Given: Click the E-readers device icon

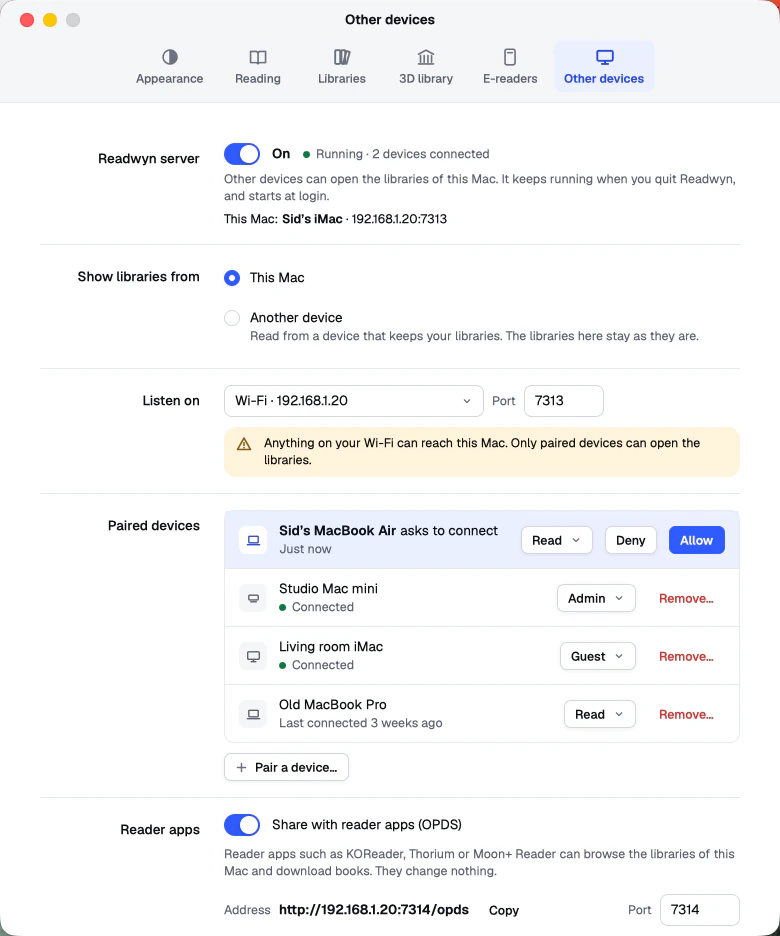Looking at the screenshot, I should tap(510, 57).
